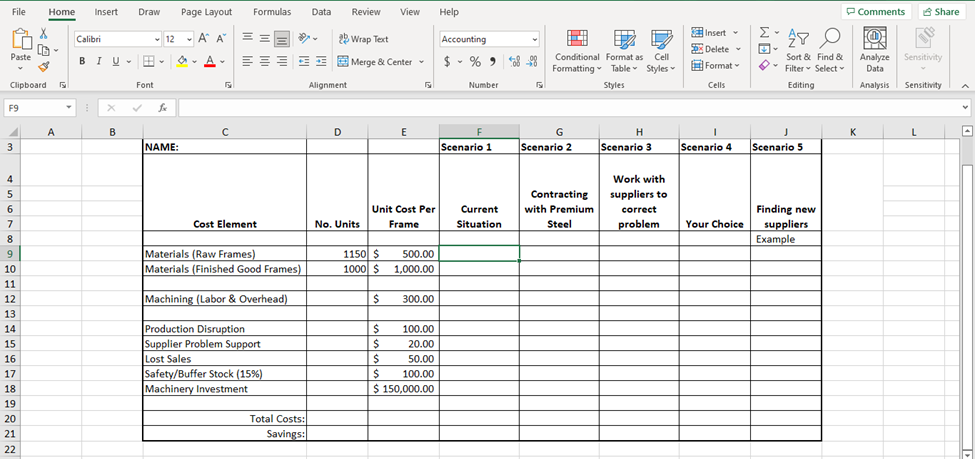
Task: Apply comma style format
Action: [x=492, y=62]
